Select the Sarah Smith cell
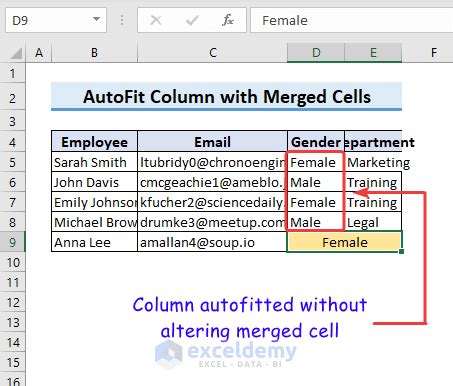The height and width of the screenshot is (386, 453). (94, 162)
